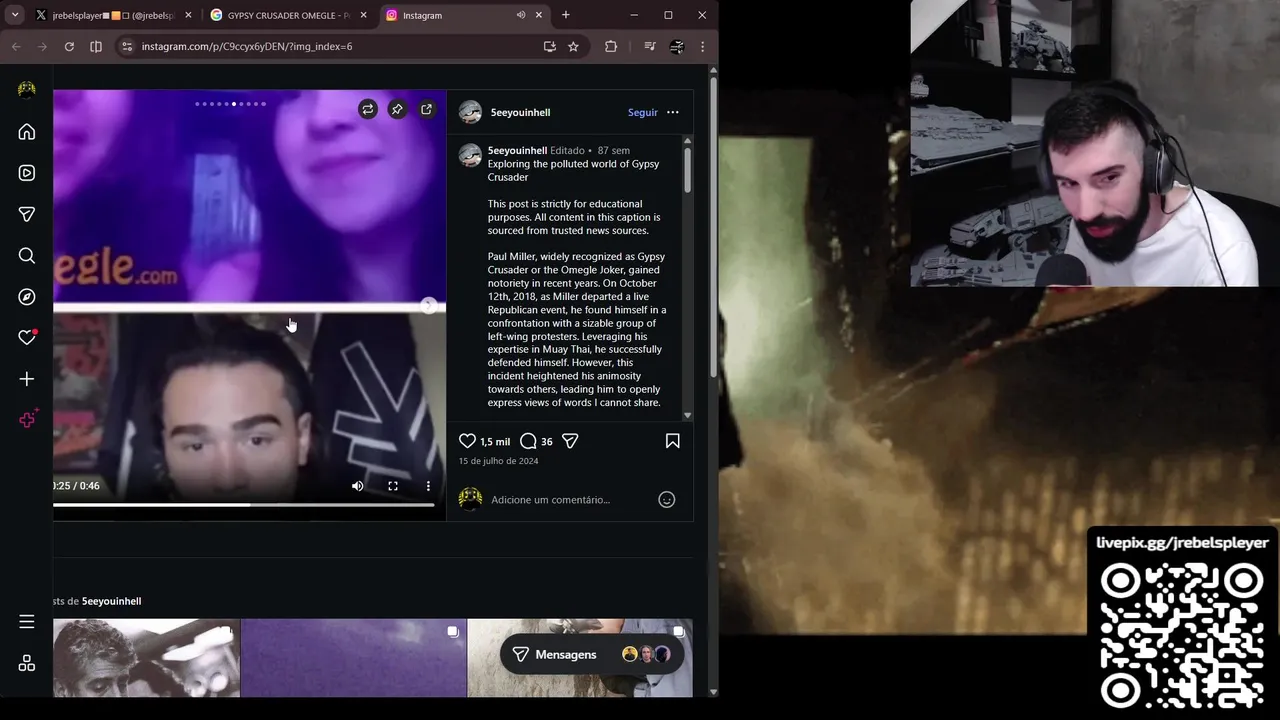Open Notifications heart icon in sidebar
The width and height of the screenshot is (1280, 720).
(27, 338)
